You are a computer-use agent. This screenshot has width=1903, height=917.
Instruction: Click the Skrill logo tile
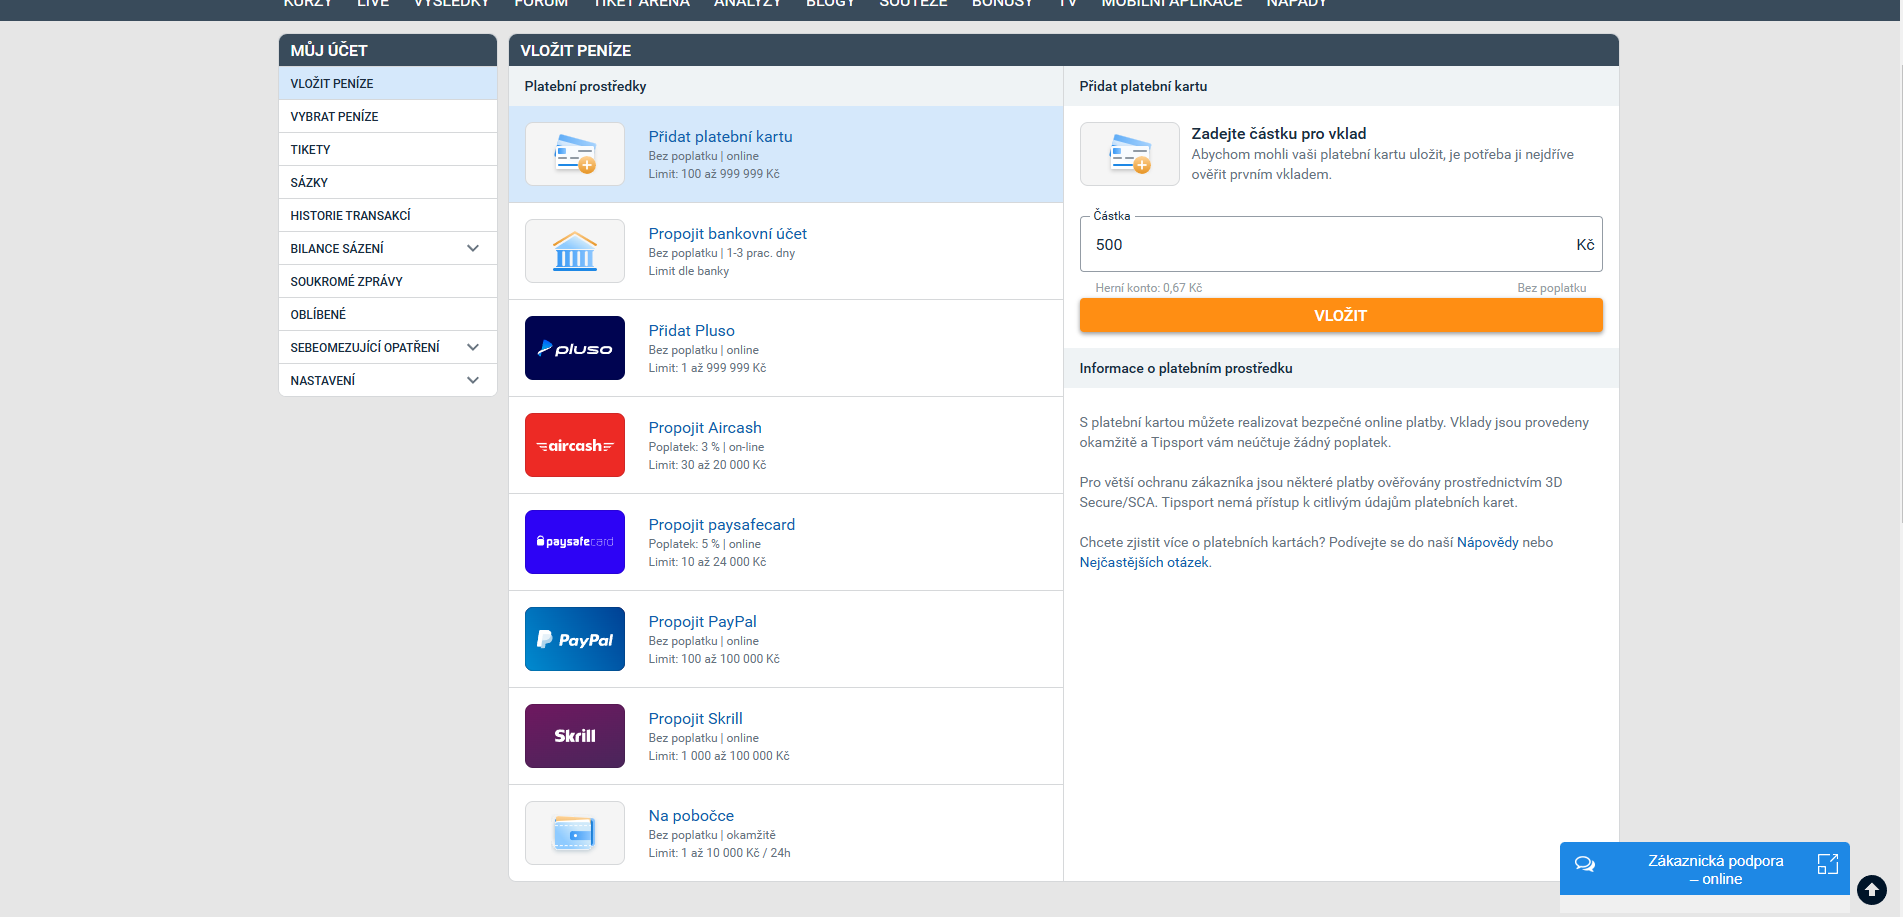[x=575, y=736]
